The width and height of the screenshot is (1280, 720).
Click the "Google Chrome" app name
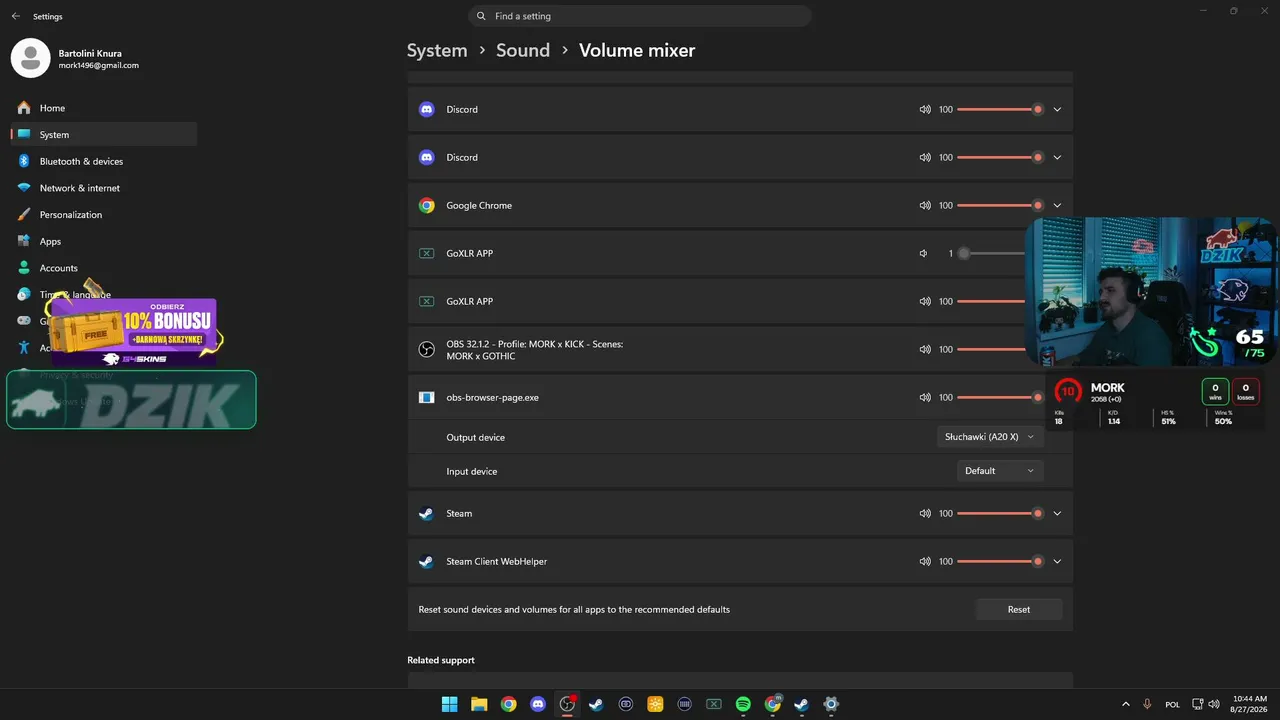click(x=479, y=206)
